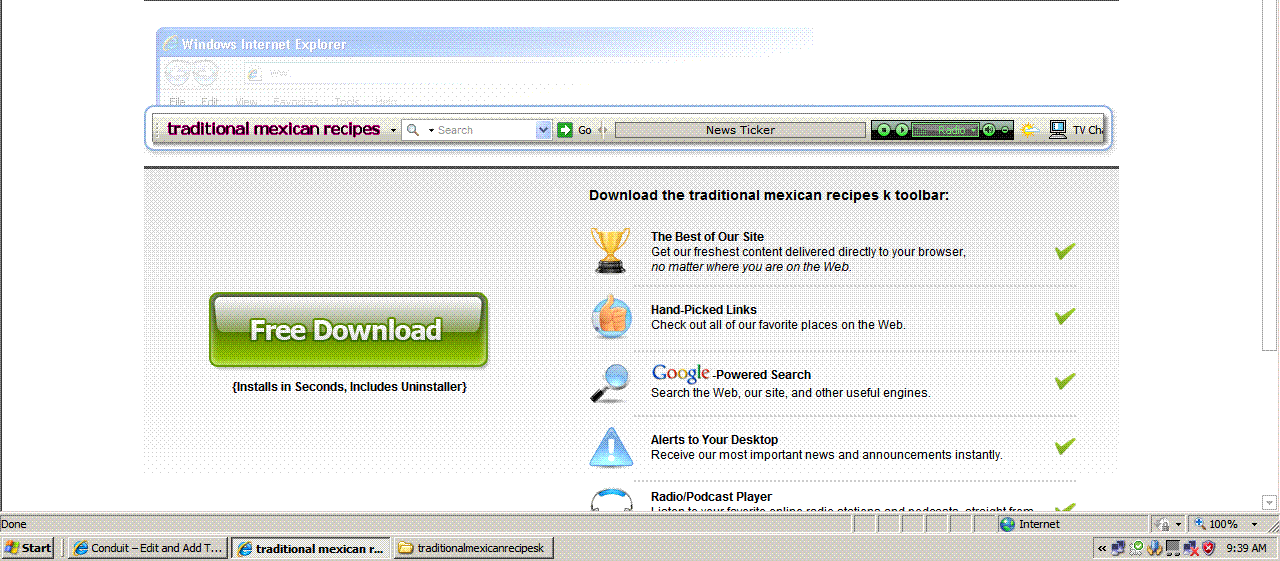
Task: Click the magnifying glass search feature icon
Action: [610, 382]
